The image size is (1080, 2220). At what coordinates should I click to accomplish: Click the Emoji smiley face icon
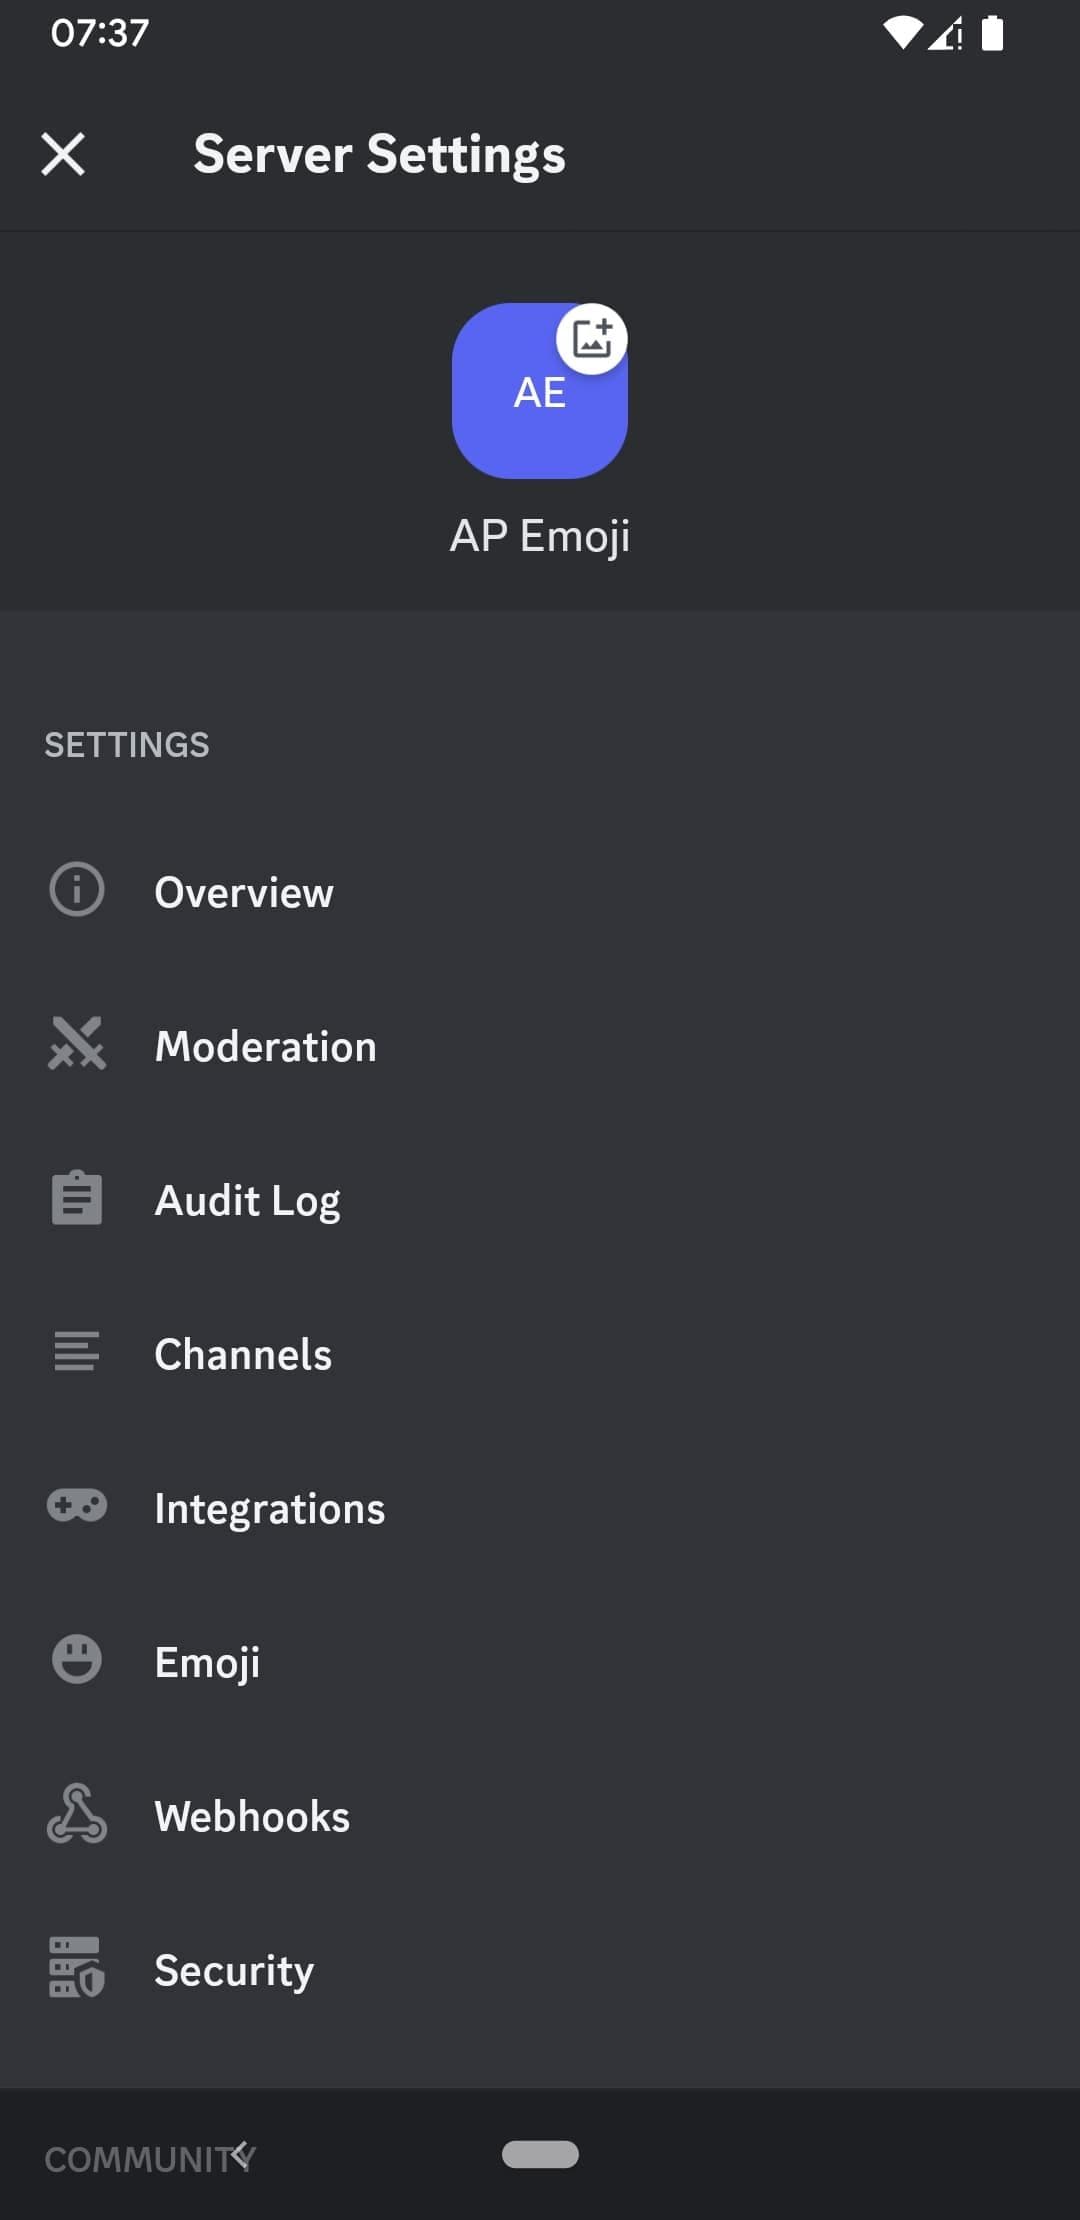tap(77, 1660)
